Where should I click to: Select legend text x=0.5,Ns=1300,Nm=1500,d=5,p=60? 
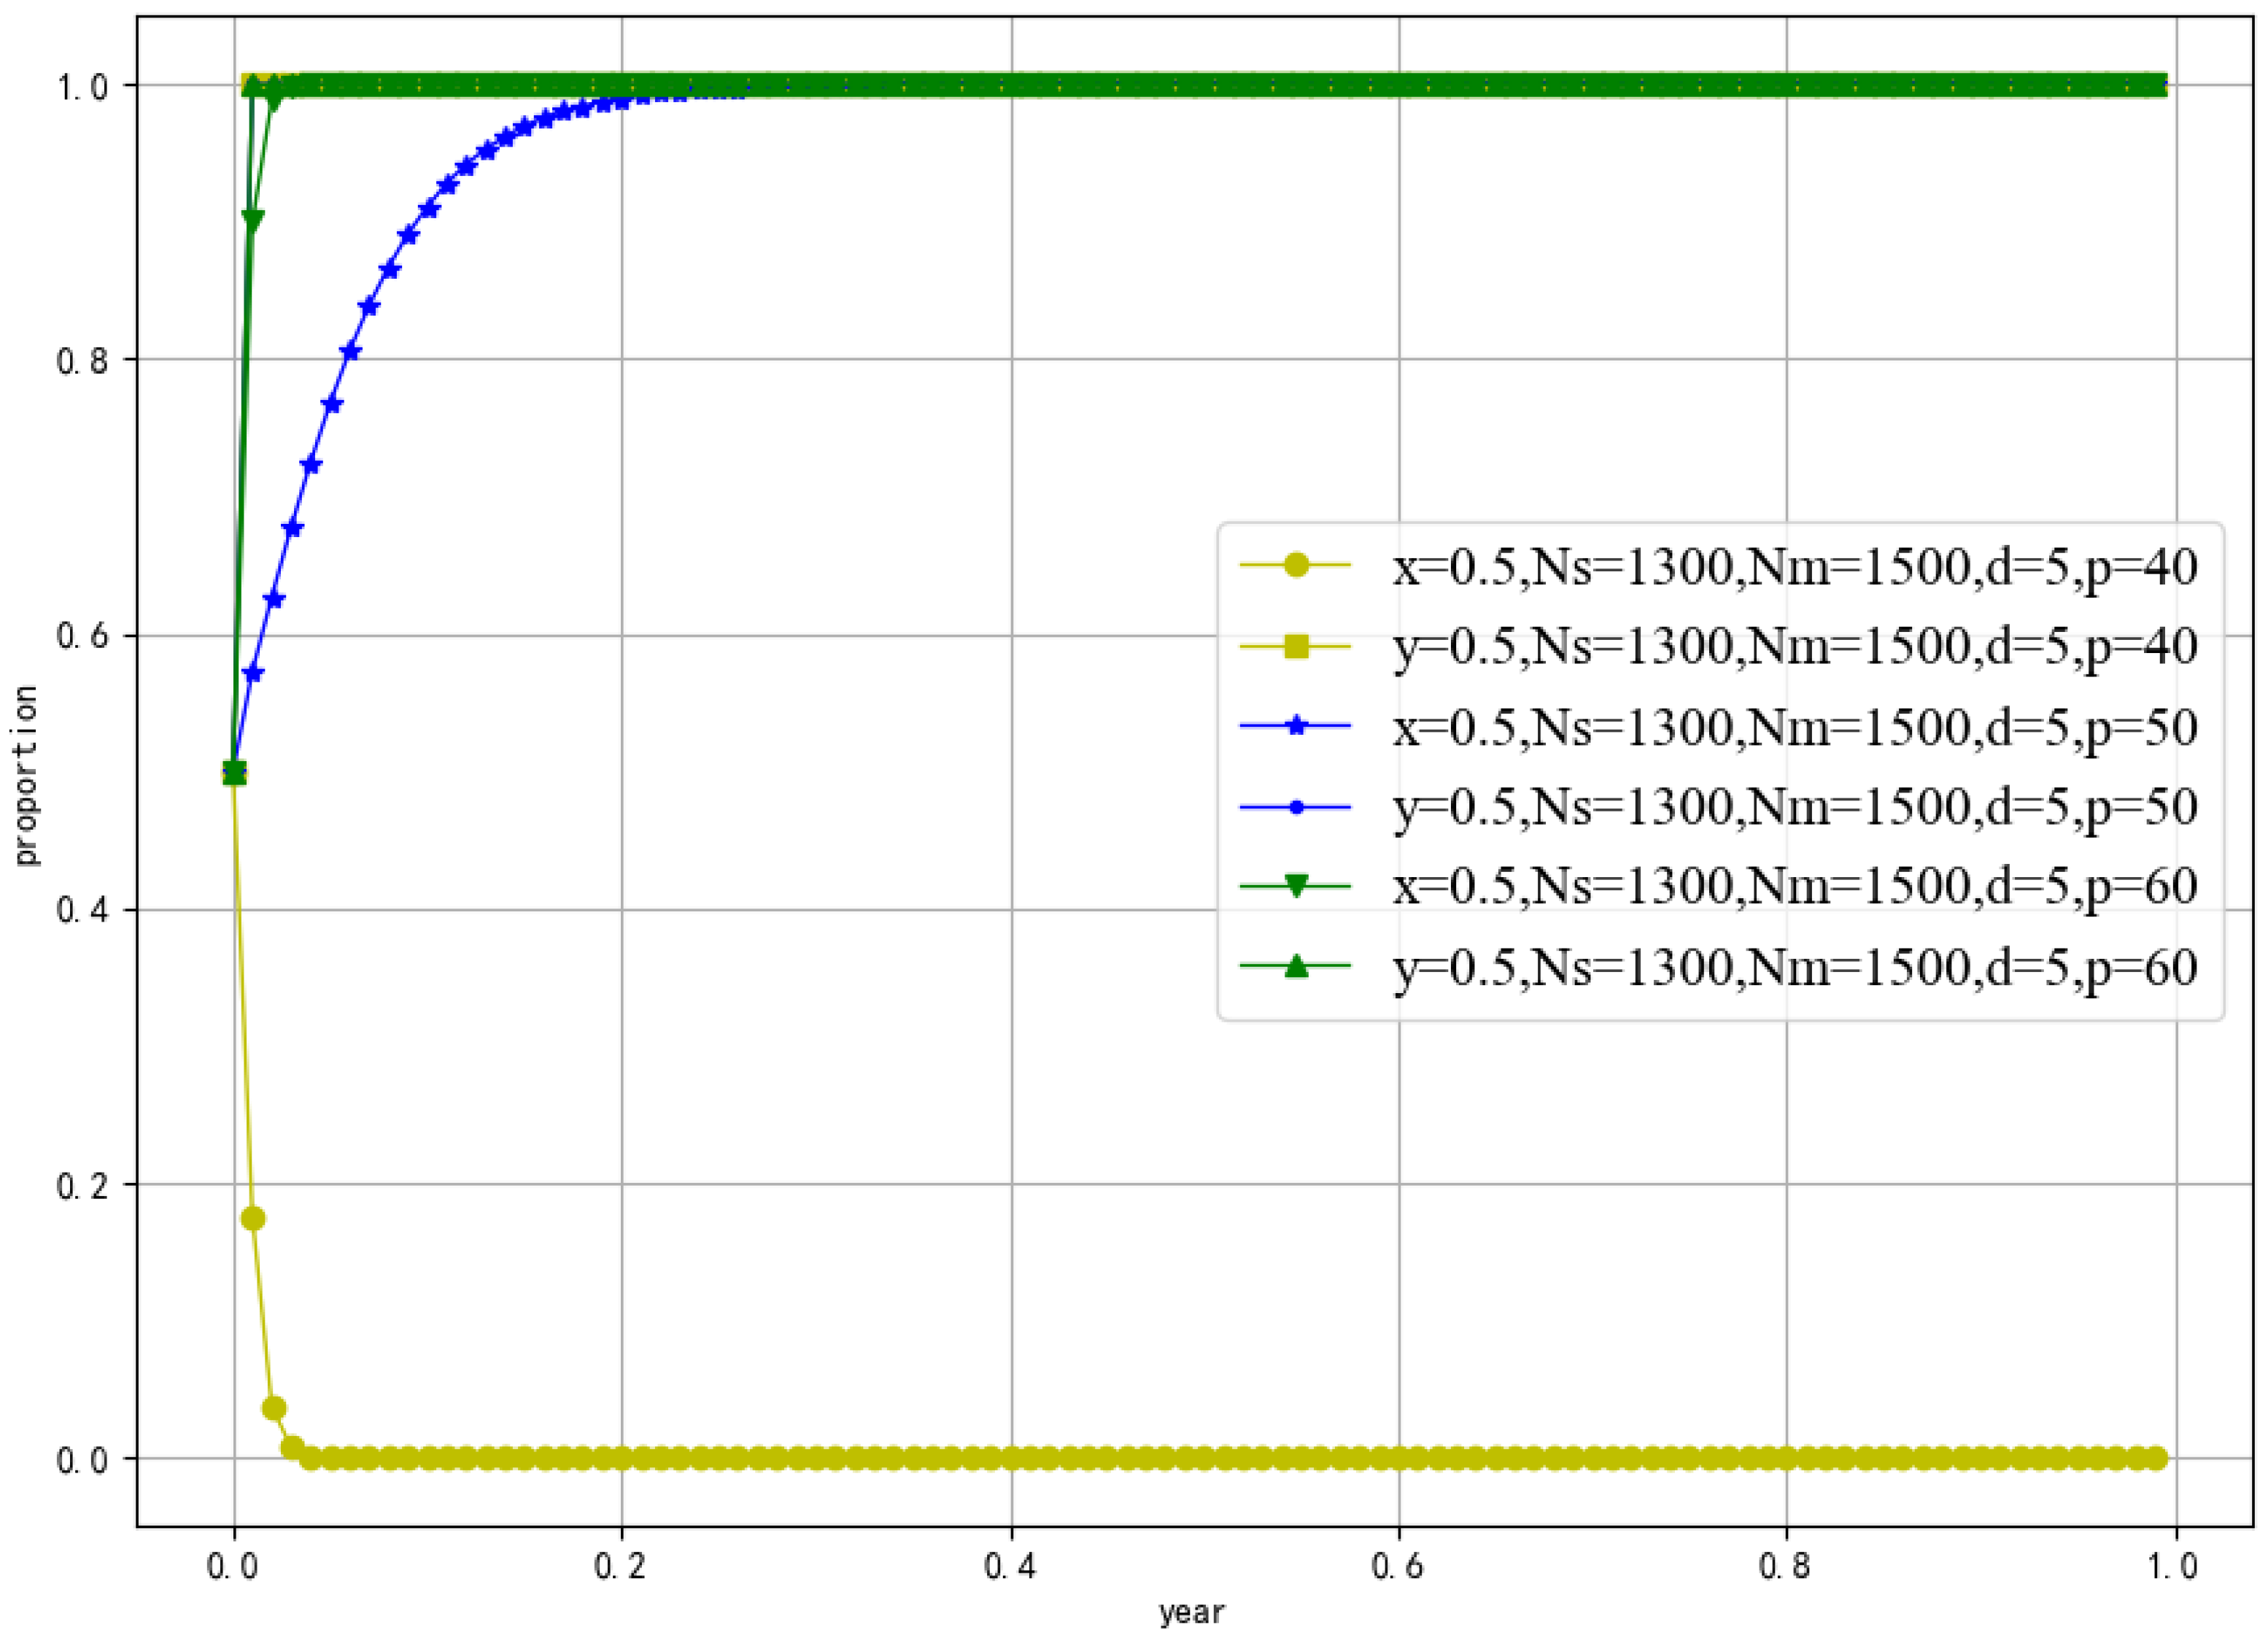point(1795,886)
